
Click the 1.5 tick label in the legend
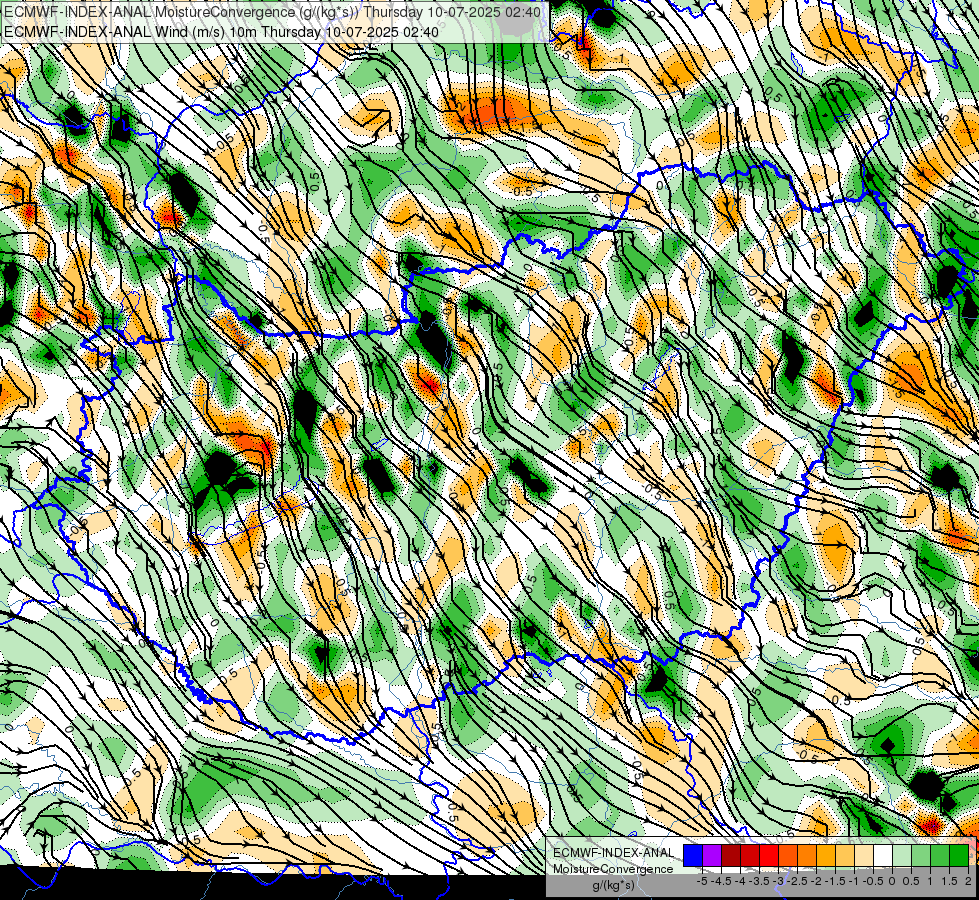coord(949,881)
